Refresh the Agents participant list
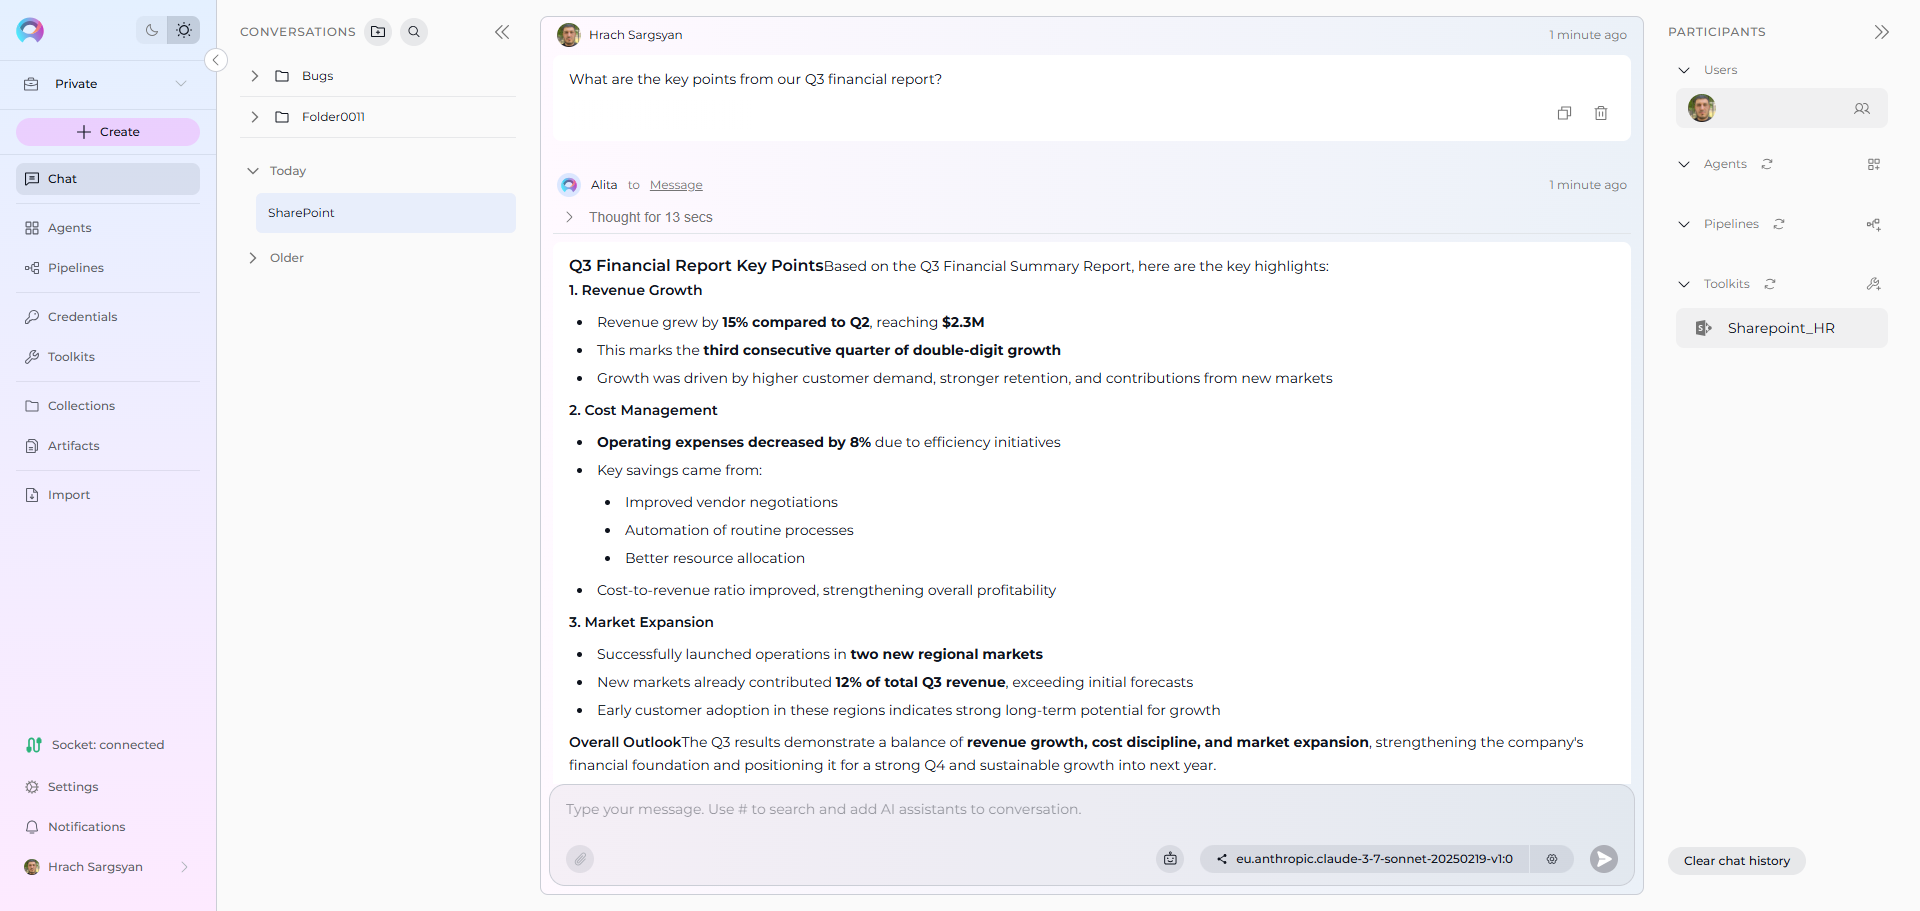1920x911 pixels. click(x=1767, y=164)
